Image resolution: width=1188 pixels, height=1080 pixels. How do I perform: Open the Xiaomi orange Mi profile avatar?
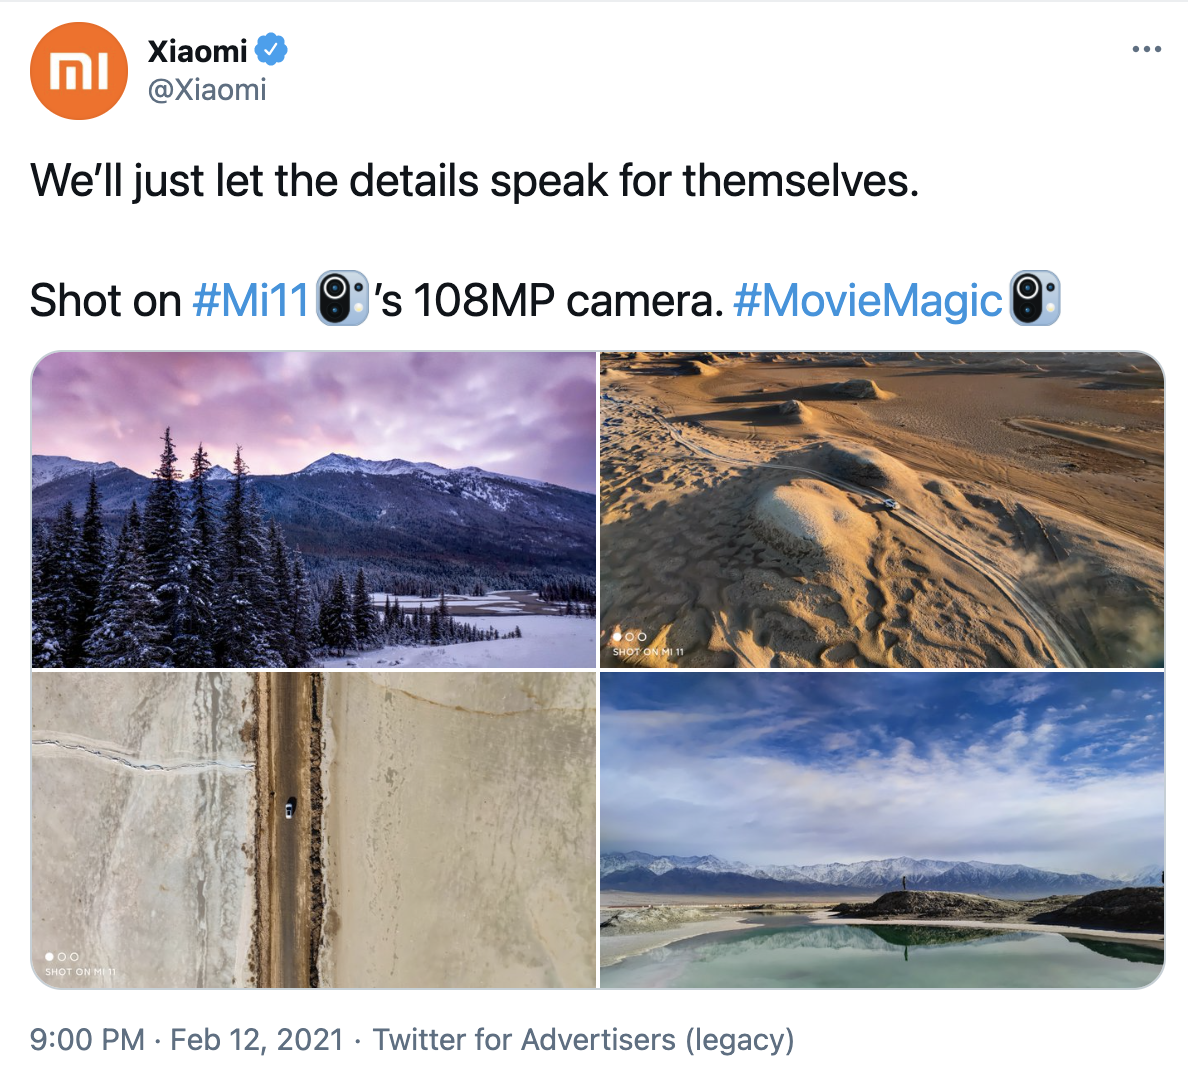tap(79, 70)
